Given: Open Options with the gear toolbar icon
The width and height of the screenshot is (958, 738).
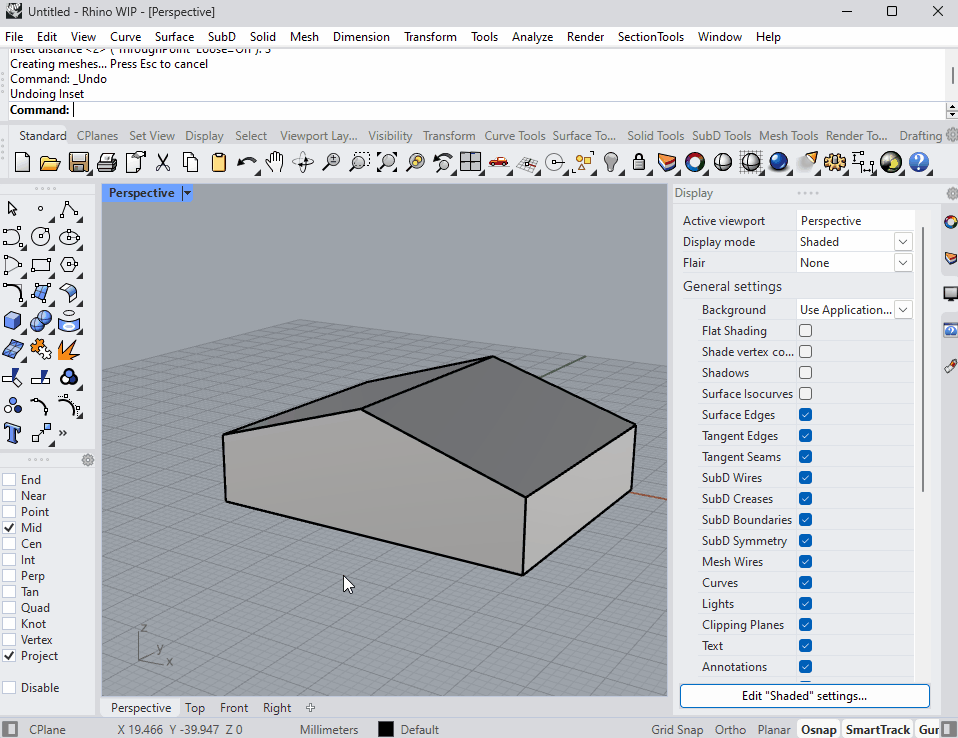Looking at the screenshot, I should (835, 163).
